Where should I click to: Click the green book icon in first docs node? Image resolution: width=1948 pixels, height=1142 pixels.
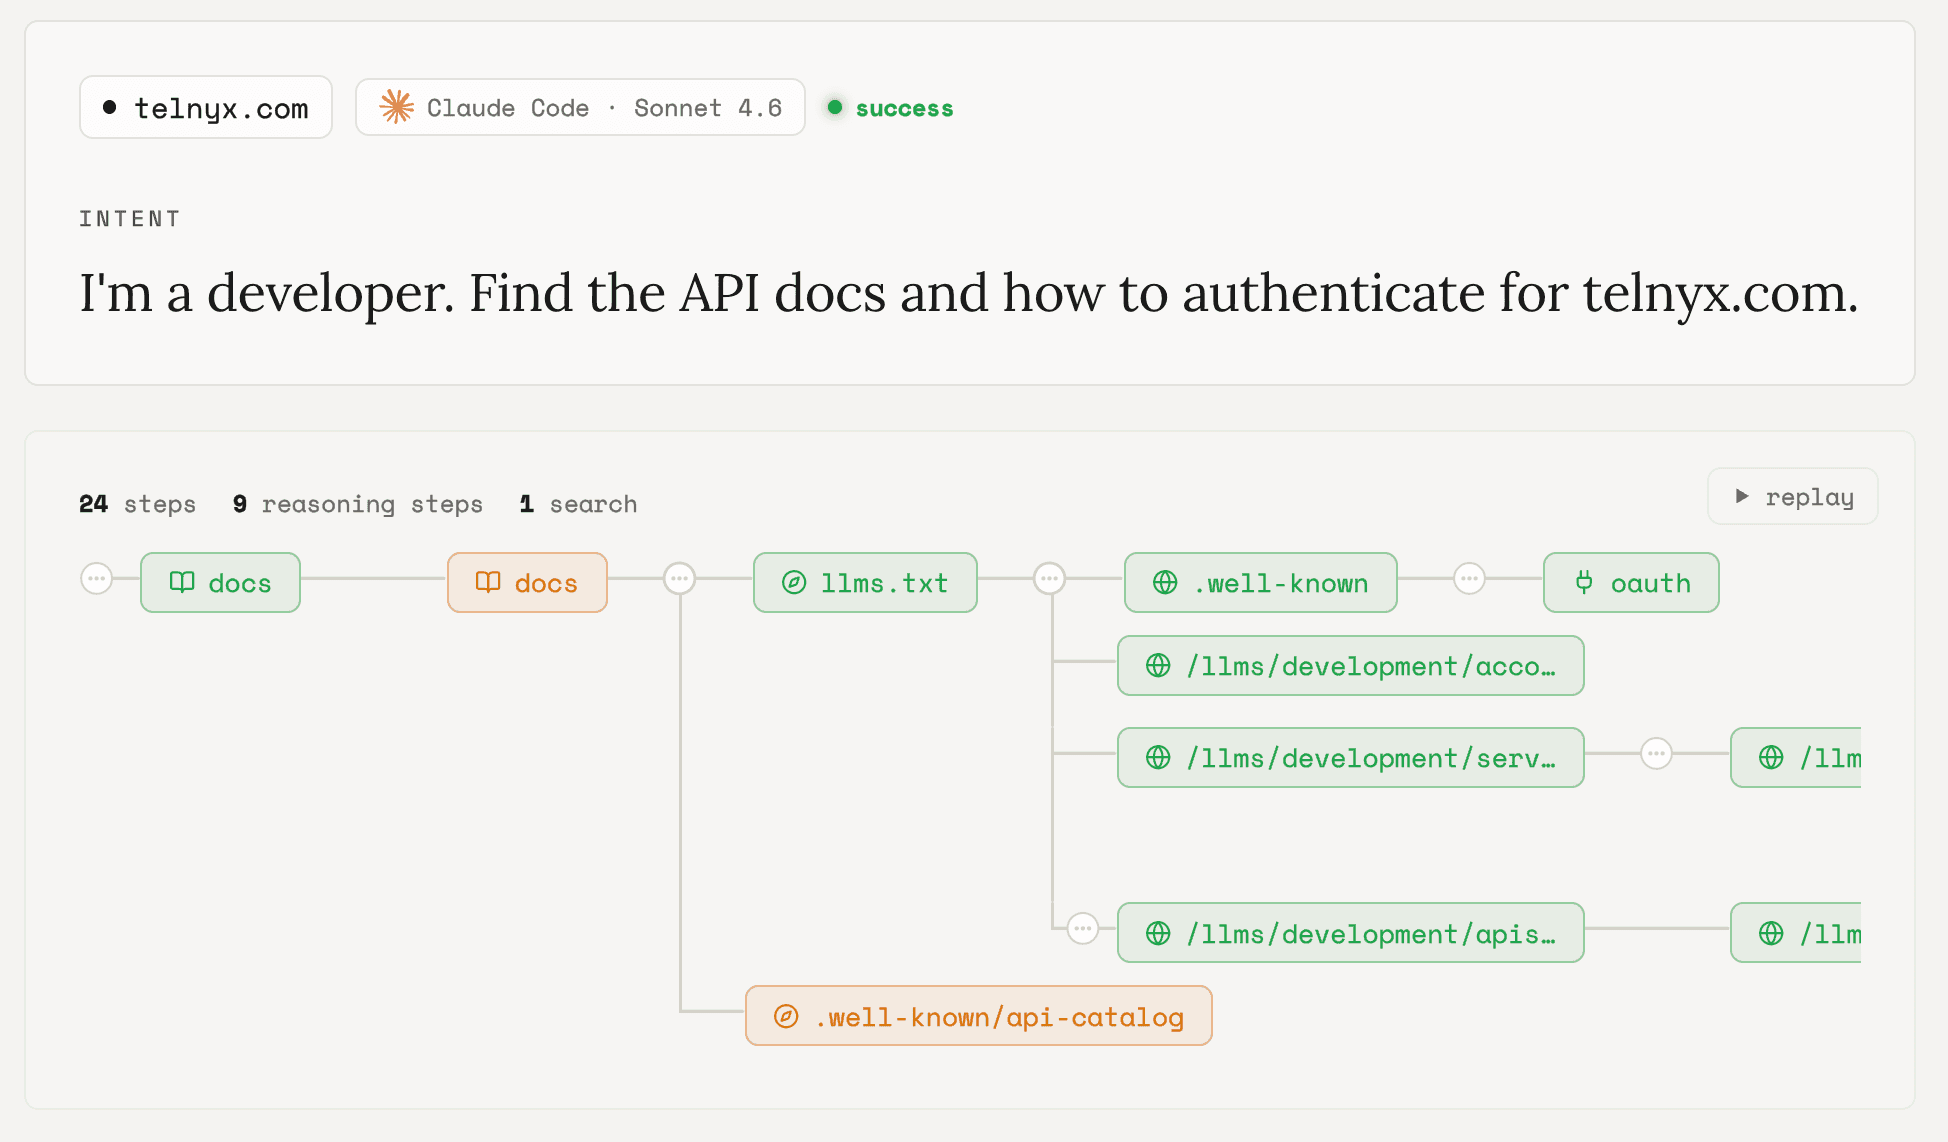(x=182, y=582)
